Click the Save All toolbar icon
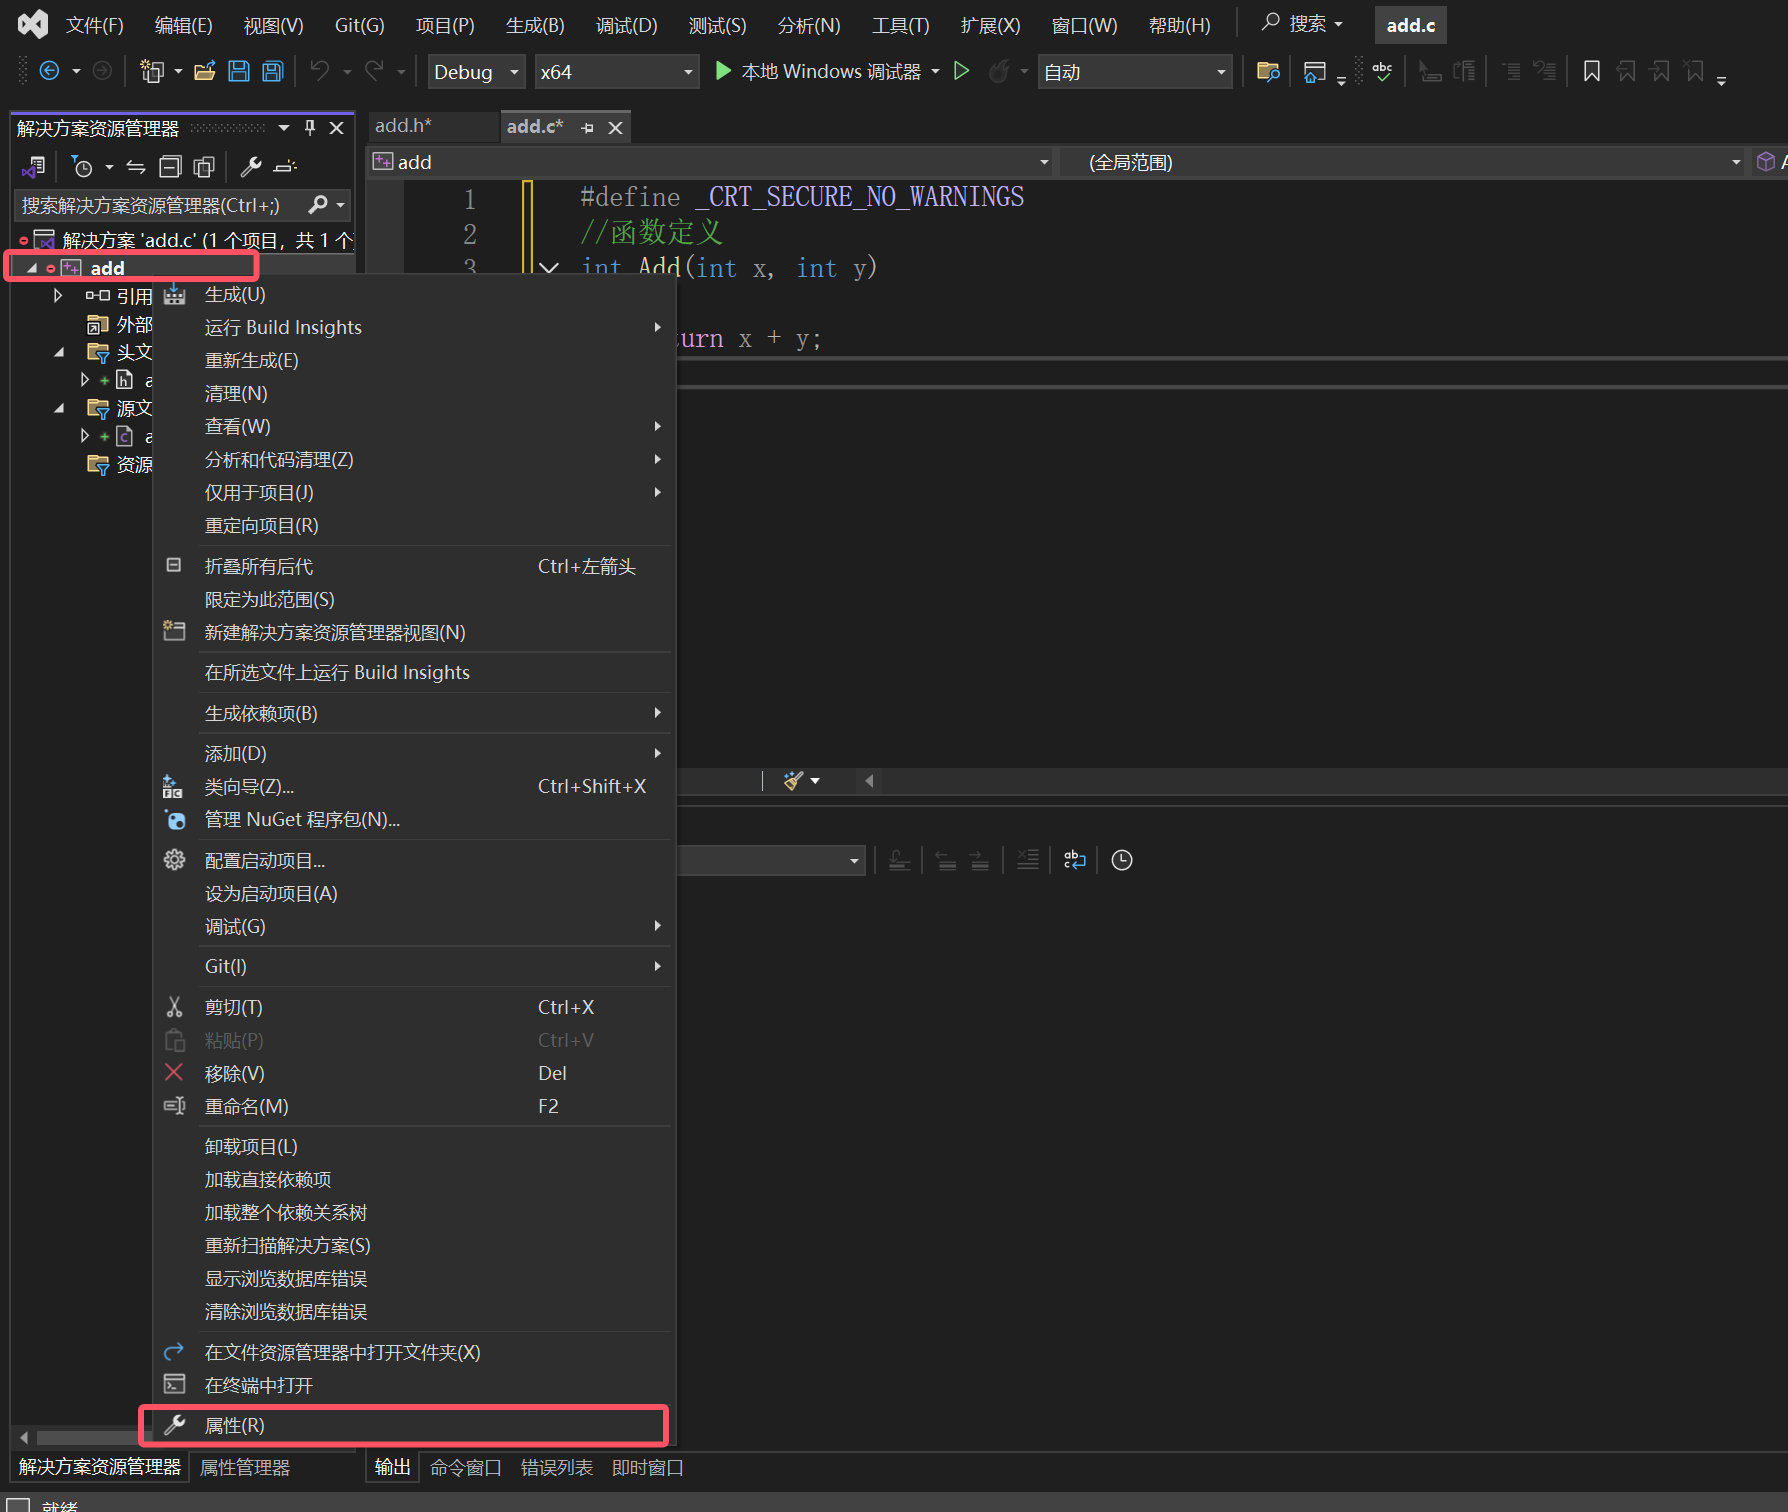 click(272, 71)
